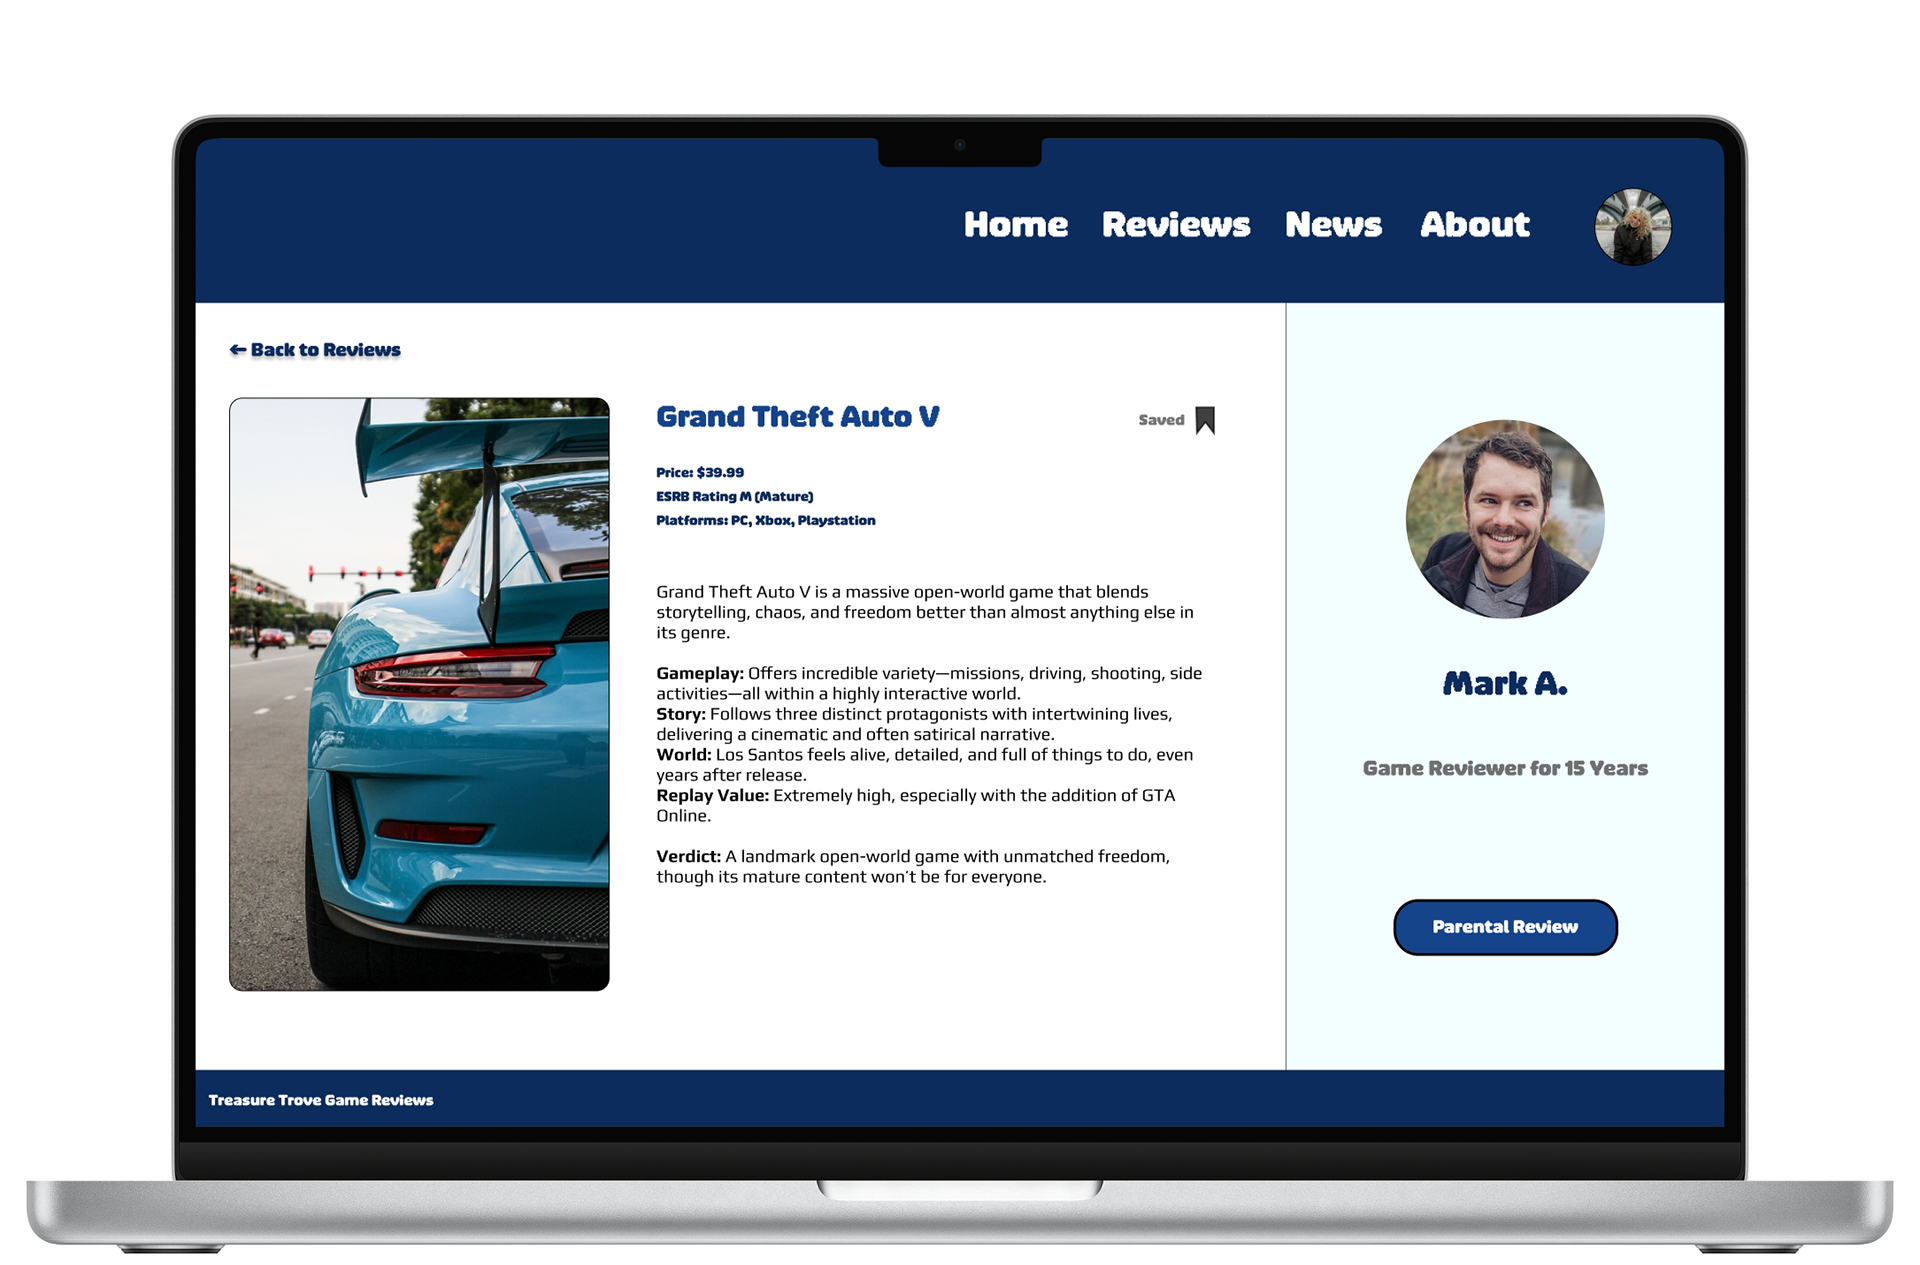
Task: Toggle the Saved bookmark icon
Action: [x=1205, y=420]
